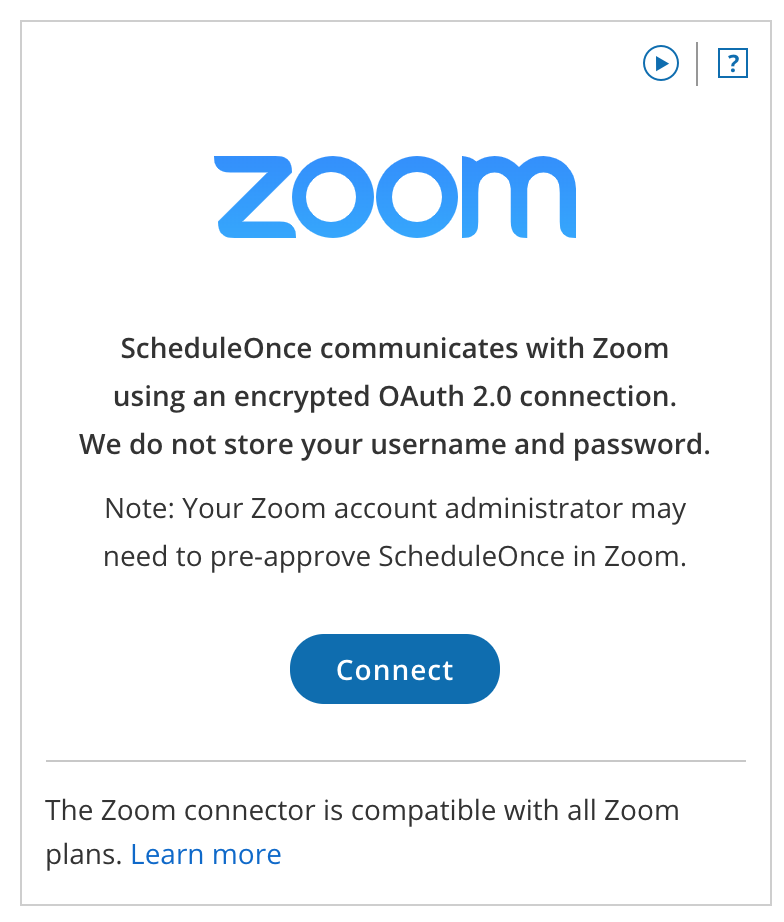The height and width of the screenshot is (922, 784).
Task: Click the letter Z in the Zoom logo
Action: (x=255, y=197)
